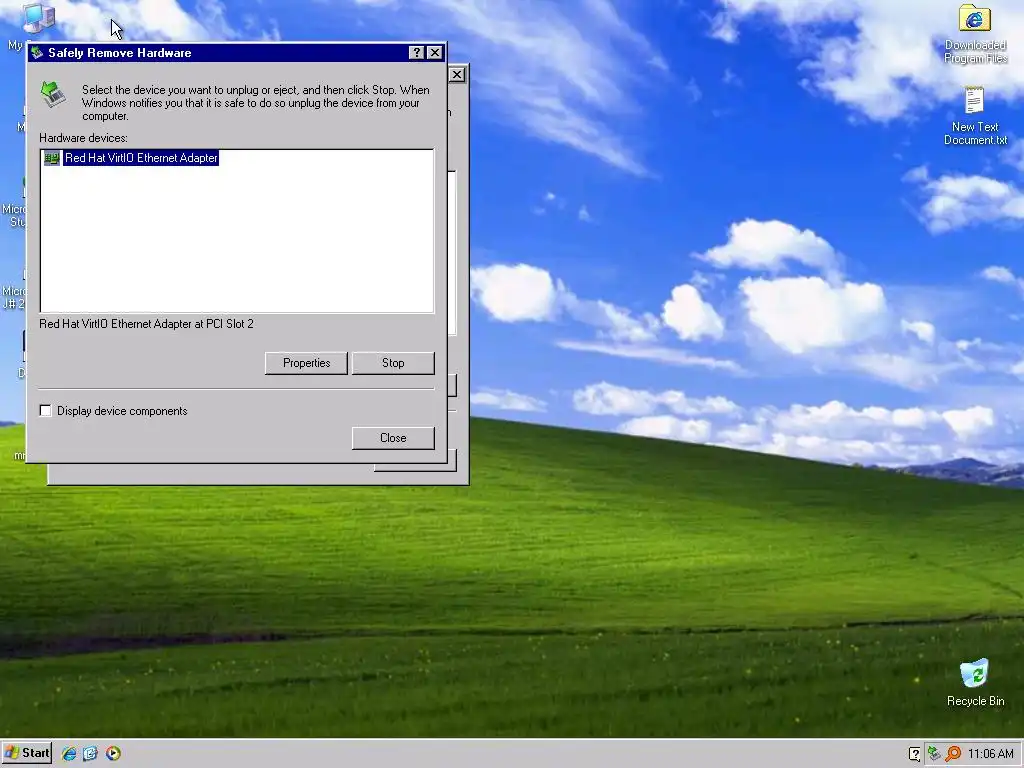Click the PCI Slot 2 device description text
Screen dimensions: 1024x768
coord(146,324)
